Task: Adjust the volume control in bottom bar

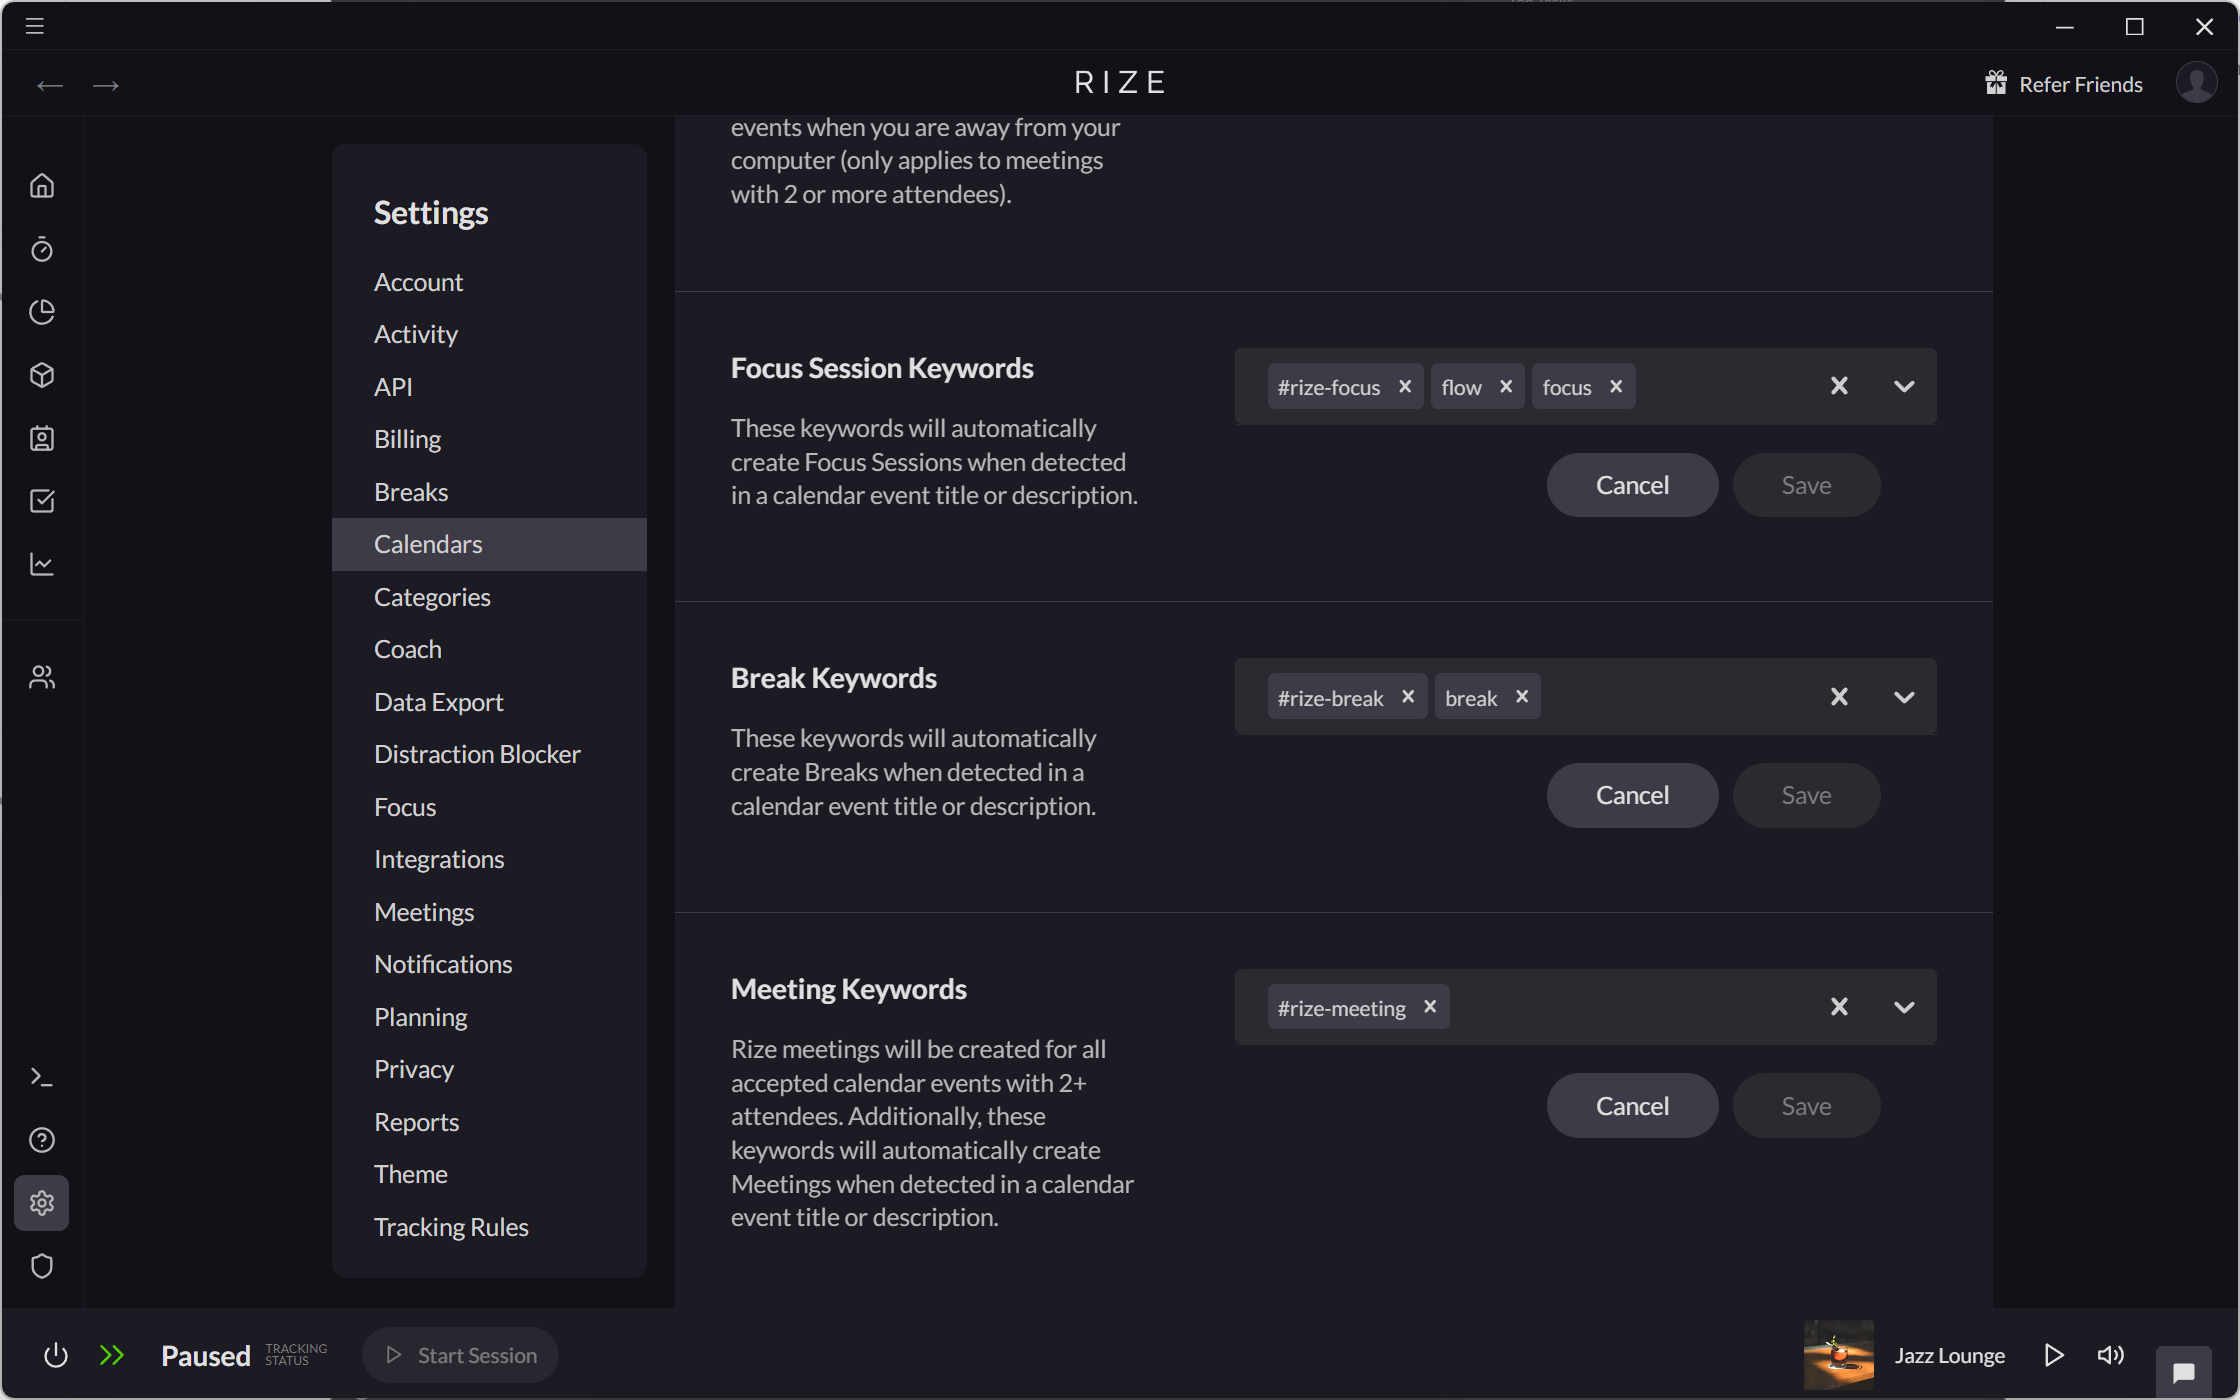Action: 2110,1355
